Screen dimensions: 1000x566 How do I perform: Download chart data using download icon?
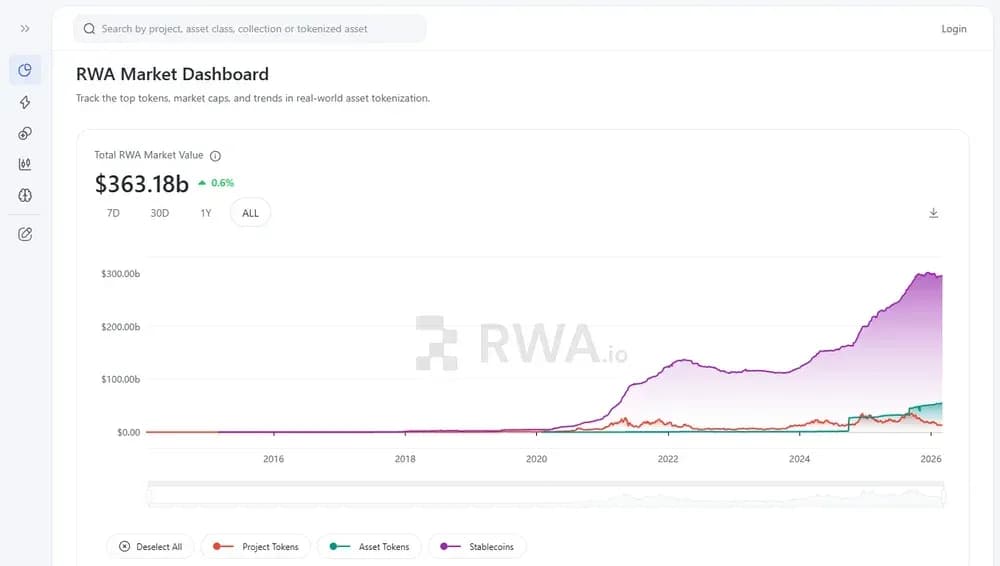(x=933, y=213)
